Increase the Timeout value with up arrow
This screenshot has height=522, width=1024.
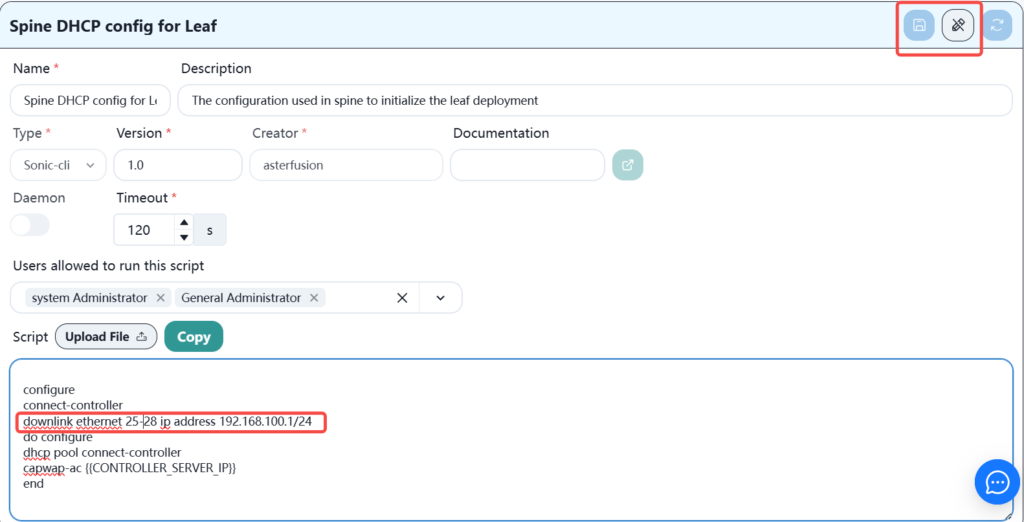coord(183,222)
